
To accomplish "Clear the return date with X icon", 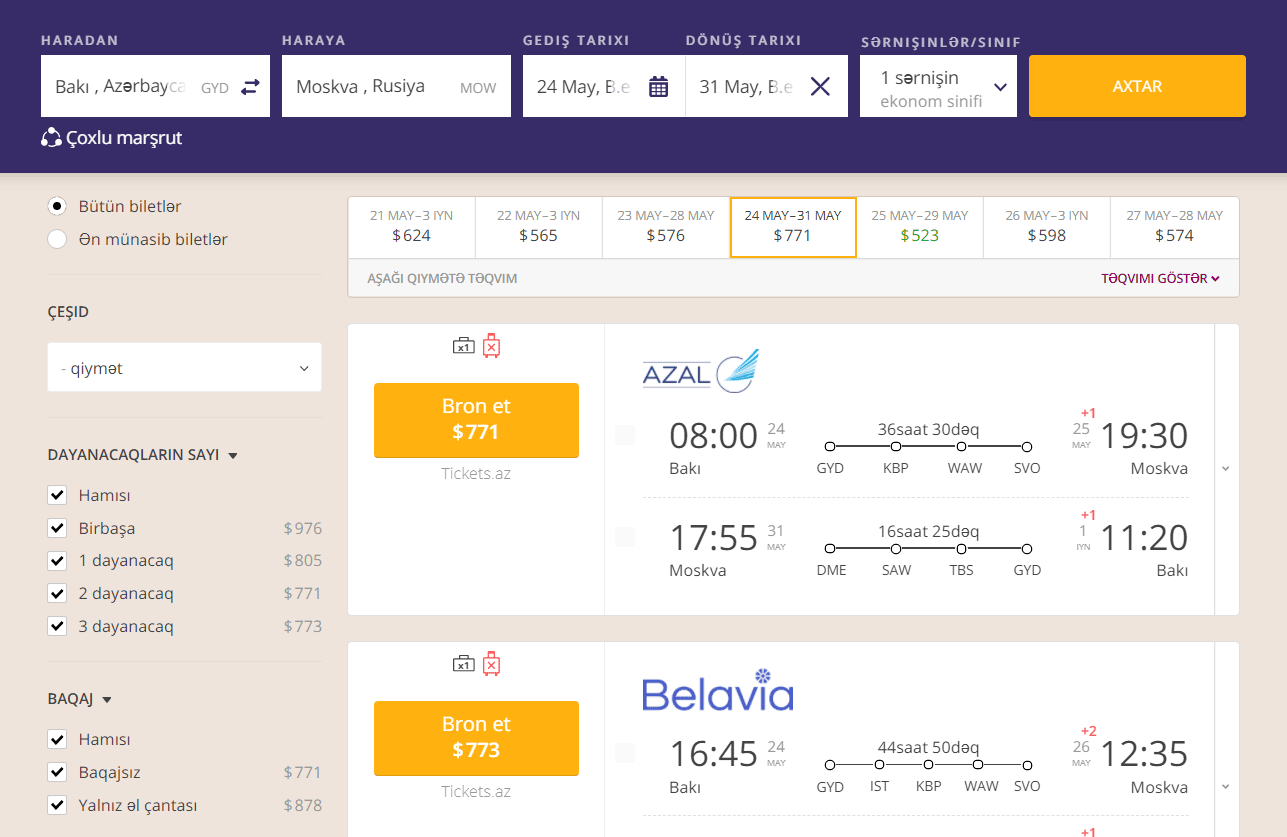I will click(x=820, y=87).
